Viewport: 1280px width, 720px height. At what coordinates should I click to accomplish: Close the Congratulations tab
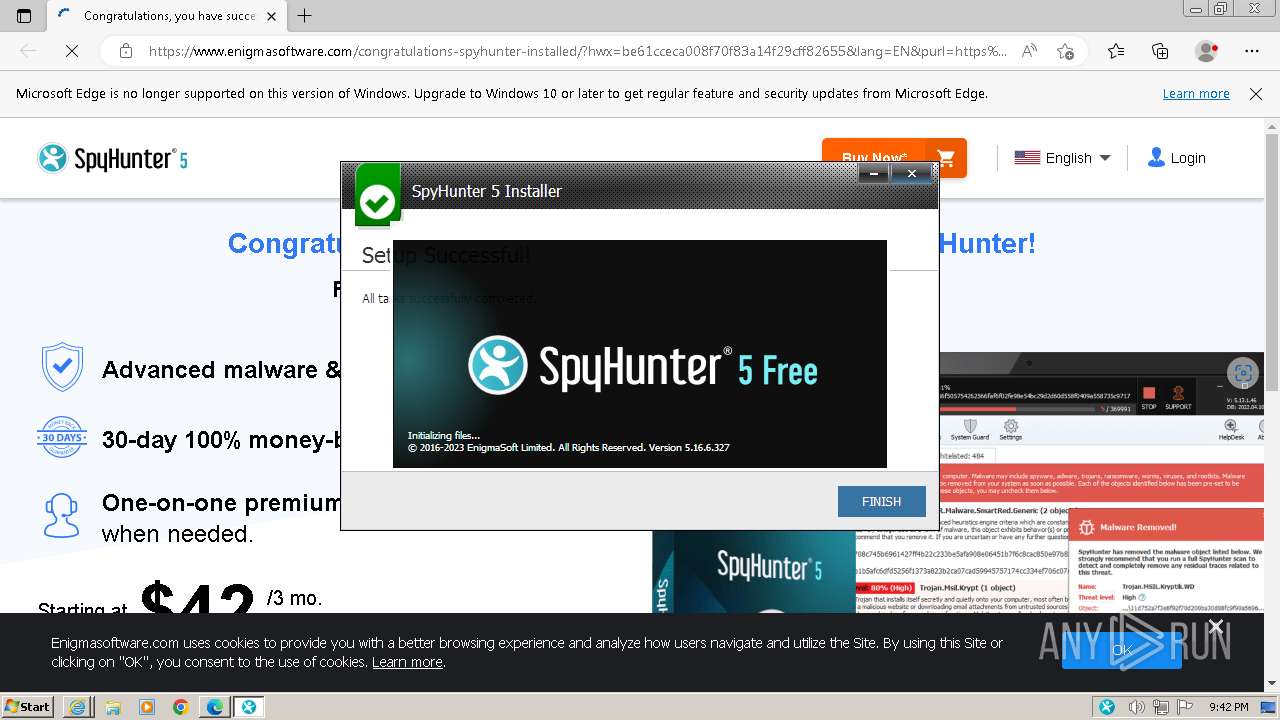pyautogui.click(x=271, y=16)
